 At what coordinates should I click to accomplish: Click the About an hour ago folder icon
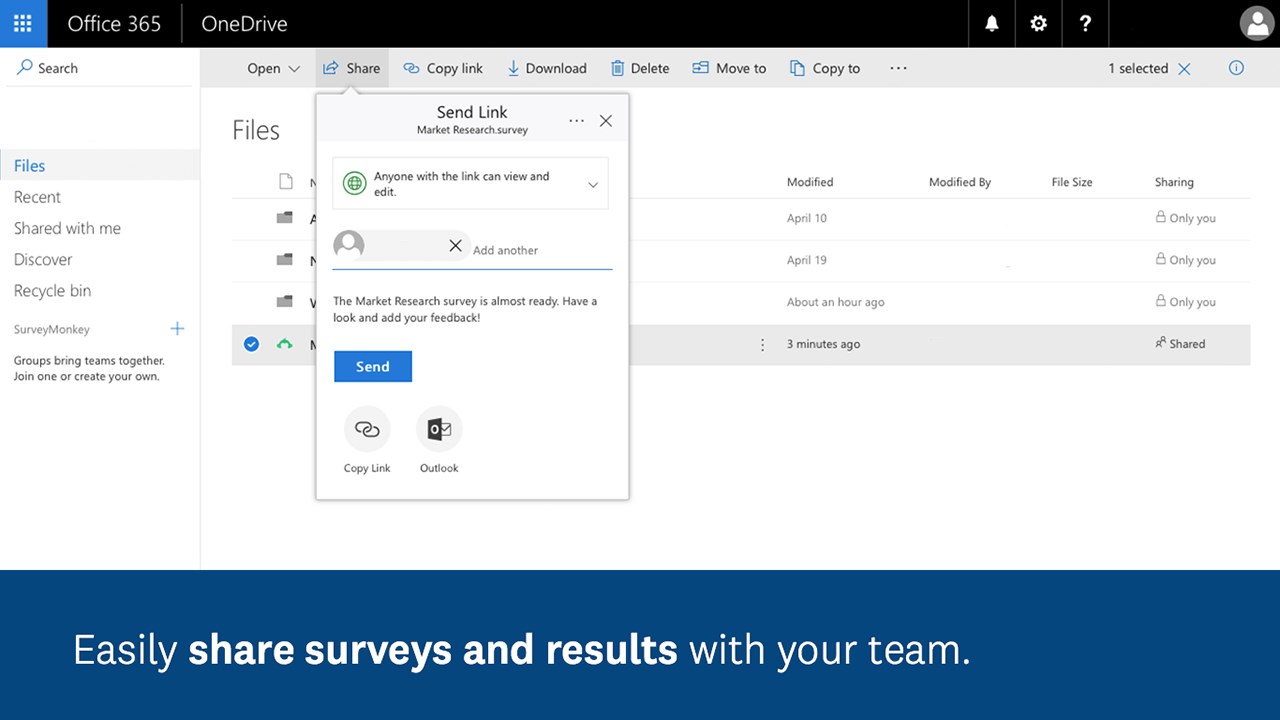tap(285, 302)
